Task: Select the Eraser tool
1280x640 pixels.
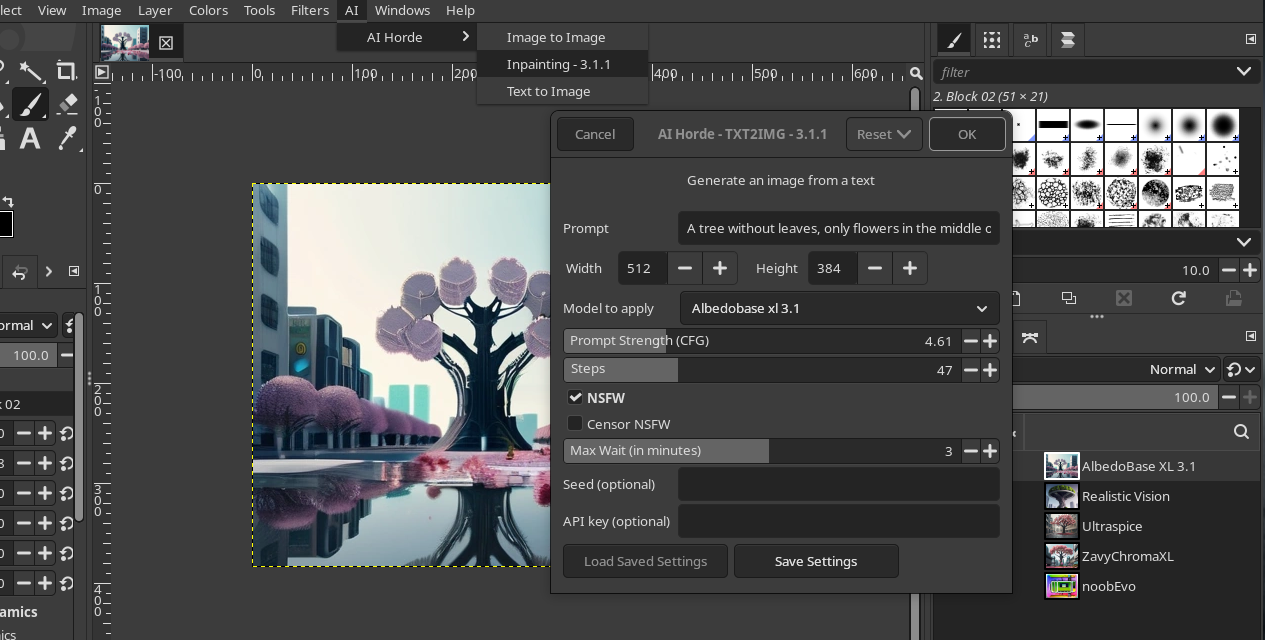Action: coord(67,102)
